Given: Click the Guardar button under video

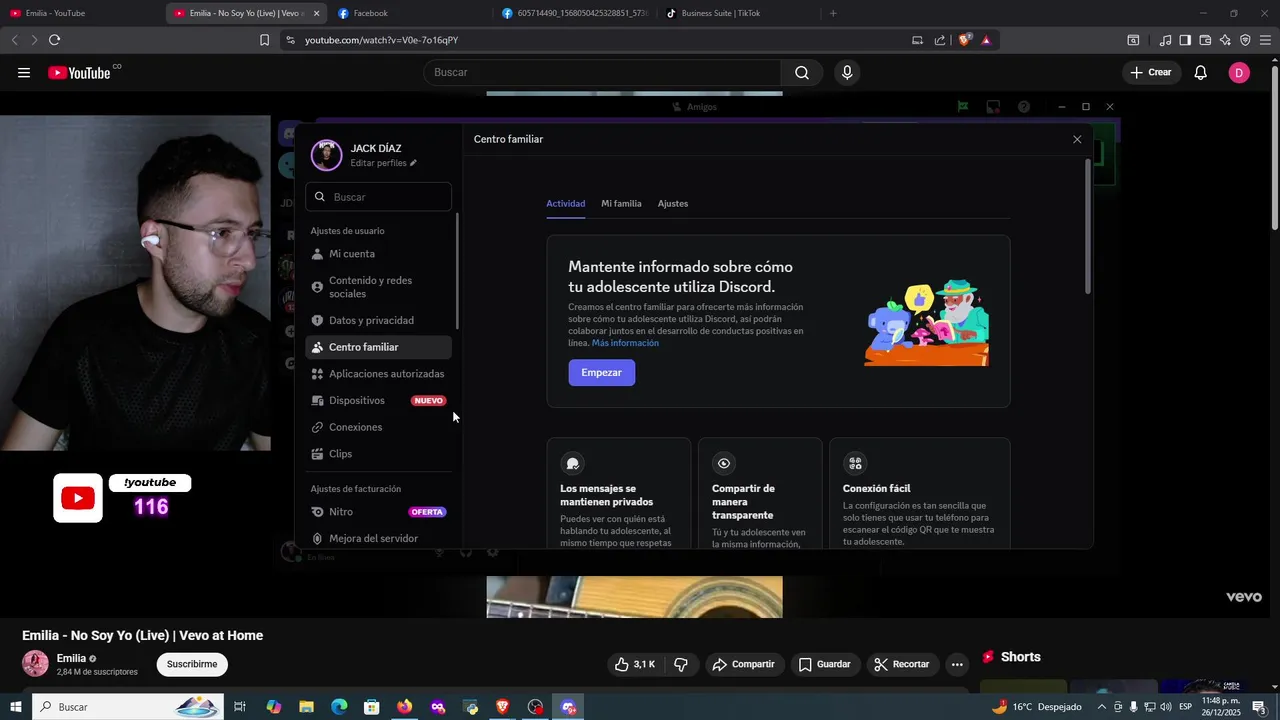Looking at the screenshot, I should tap(825, 664).
